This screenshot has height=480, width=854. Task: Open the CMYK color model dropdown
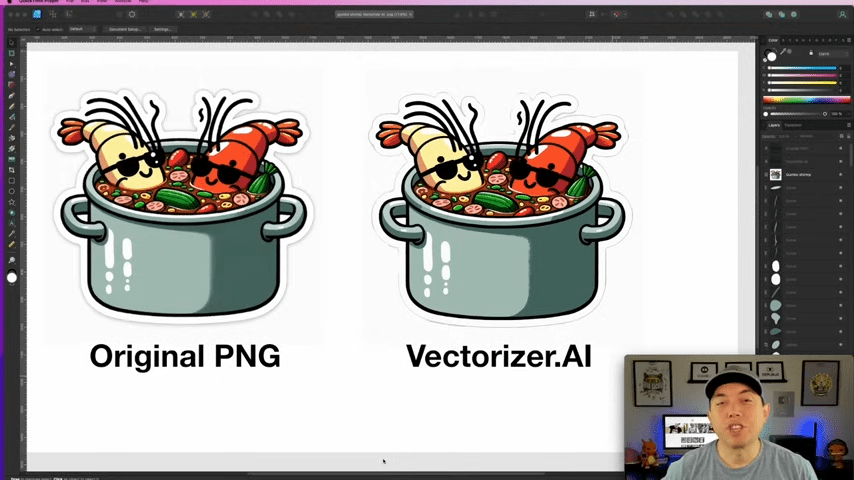[x=833, y=53]
